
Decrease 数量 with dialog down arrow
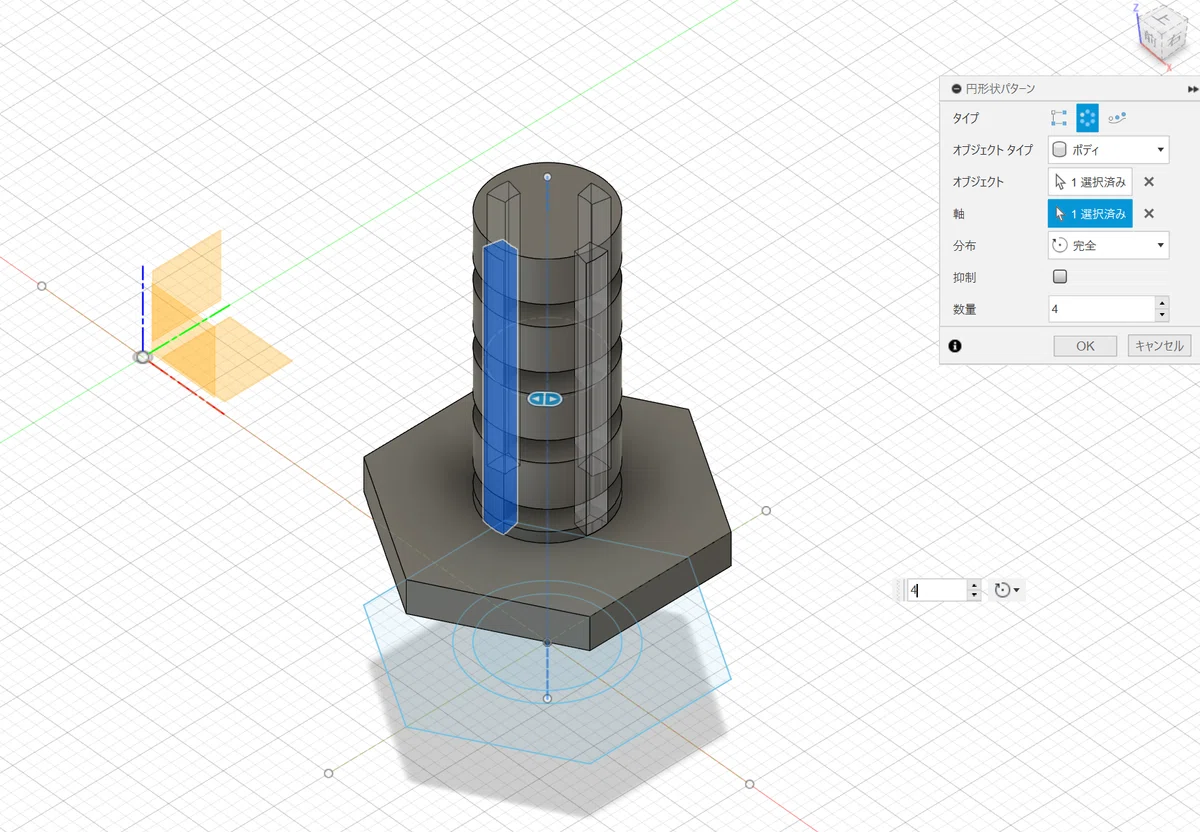tap(1161, 316)
